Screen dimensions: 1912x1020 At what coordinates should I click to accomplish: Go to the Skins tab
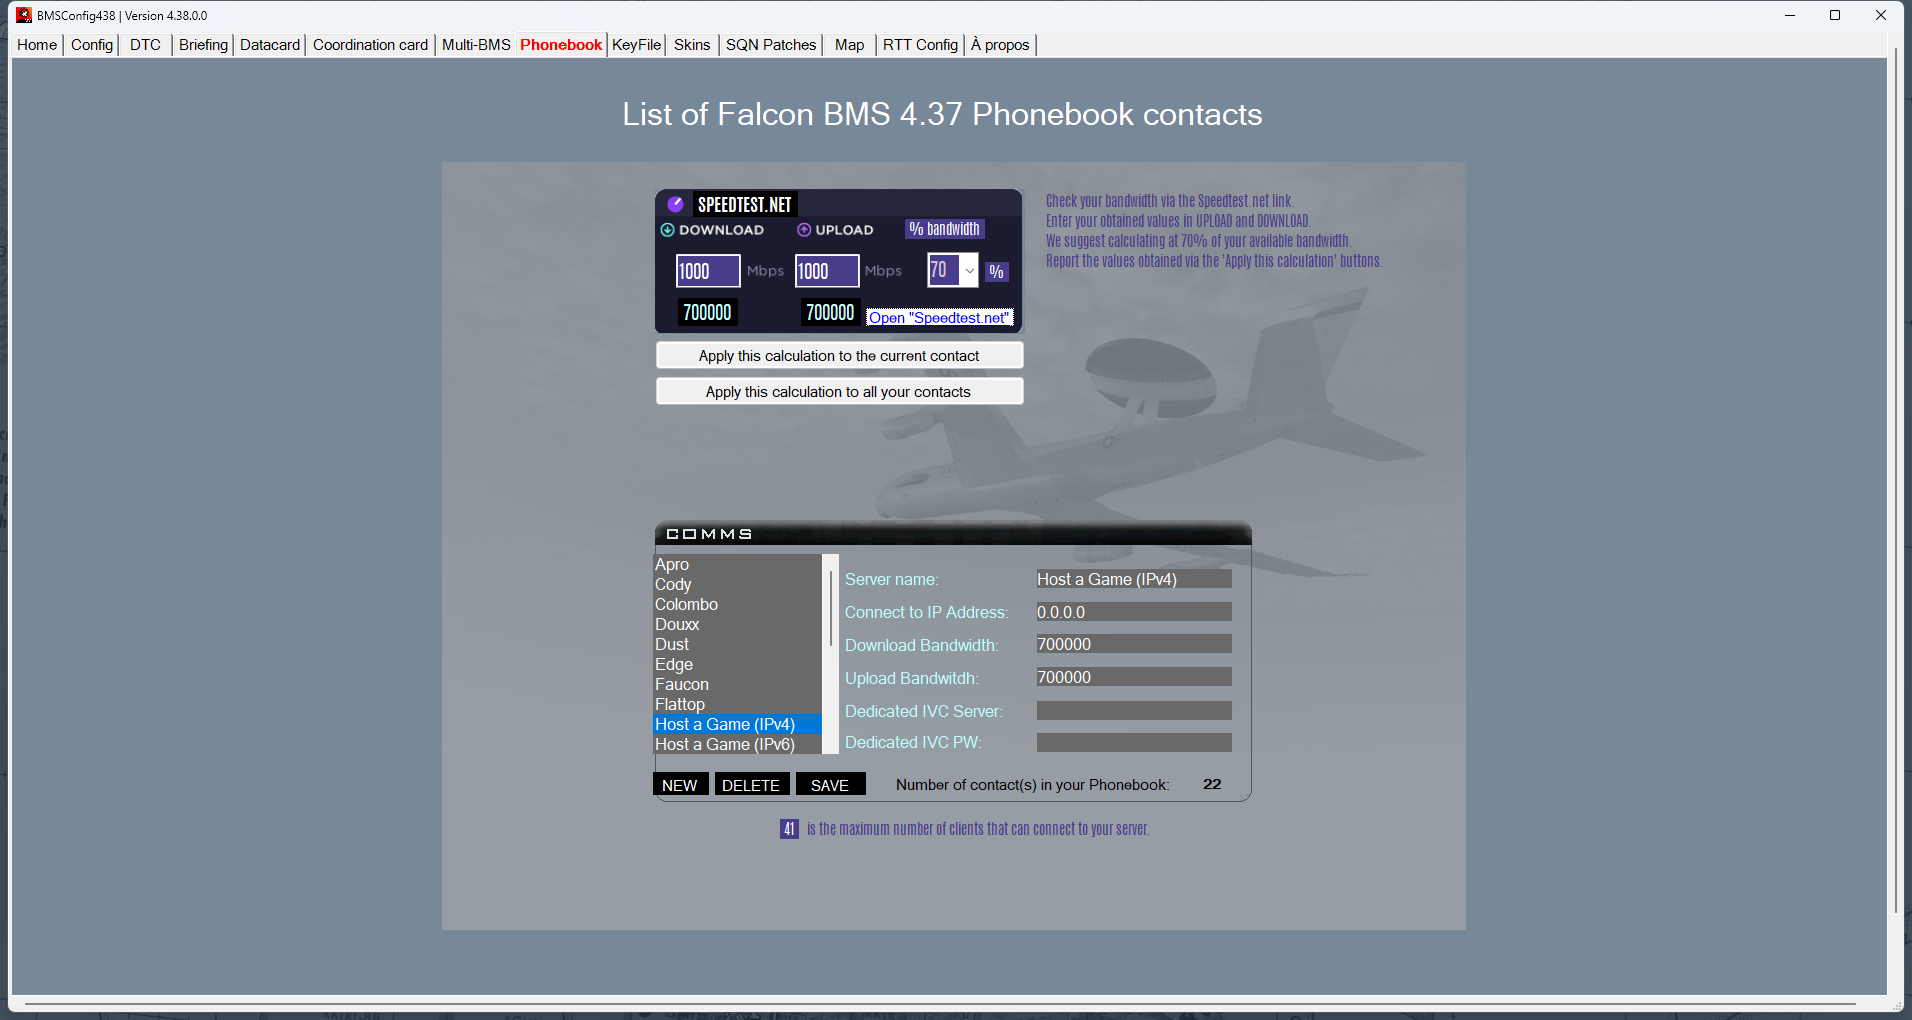(692, 45)
